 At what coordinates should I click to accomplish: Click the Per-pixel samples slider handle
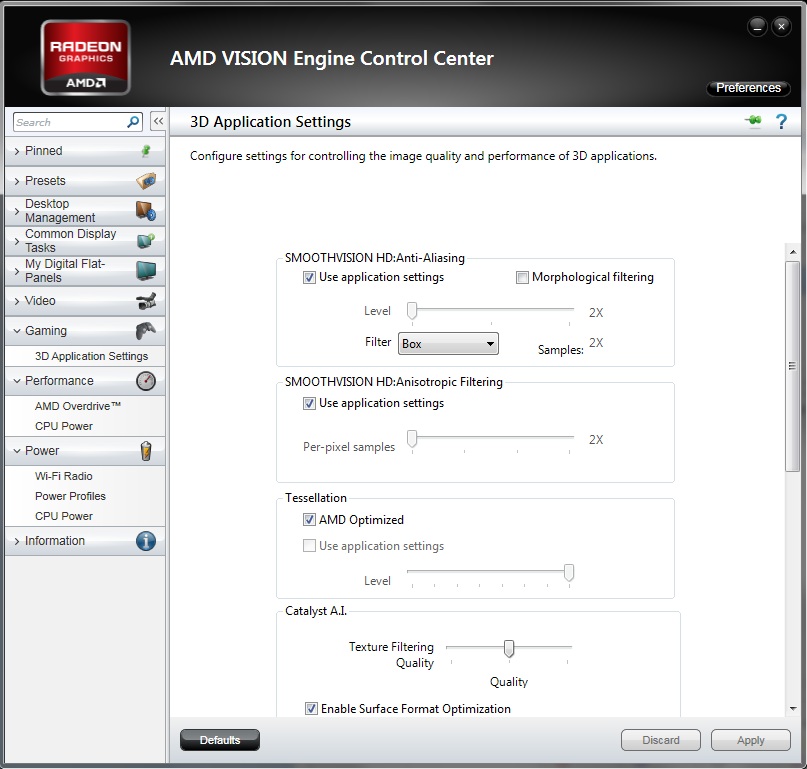click(x=412, y=439)
